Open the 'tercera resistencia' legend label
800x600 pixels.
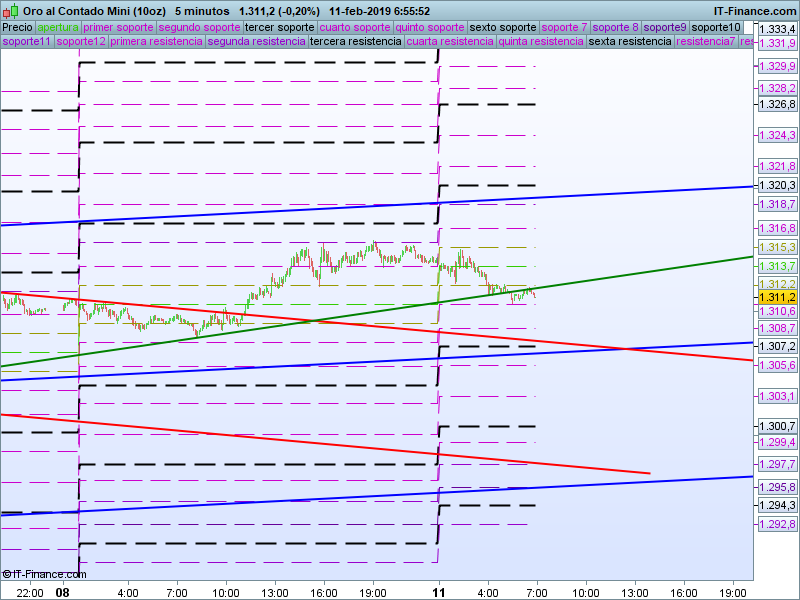pyautogui.click(x=355, y=42)
